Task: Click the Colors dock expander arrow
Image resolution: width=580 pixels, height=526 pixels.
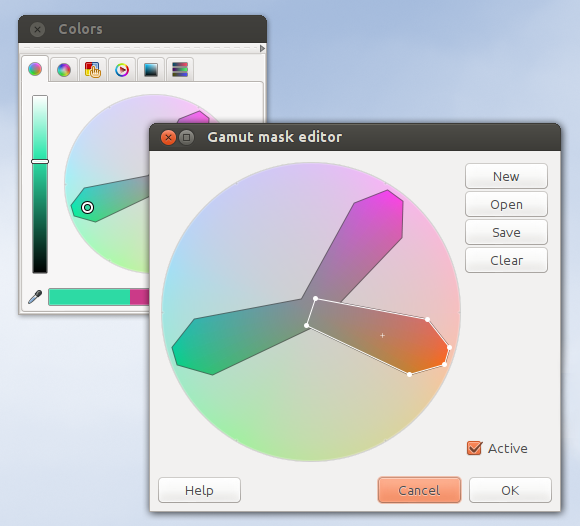Action: tap(262, 48)
